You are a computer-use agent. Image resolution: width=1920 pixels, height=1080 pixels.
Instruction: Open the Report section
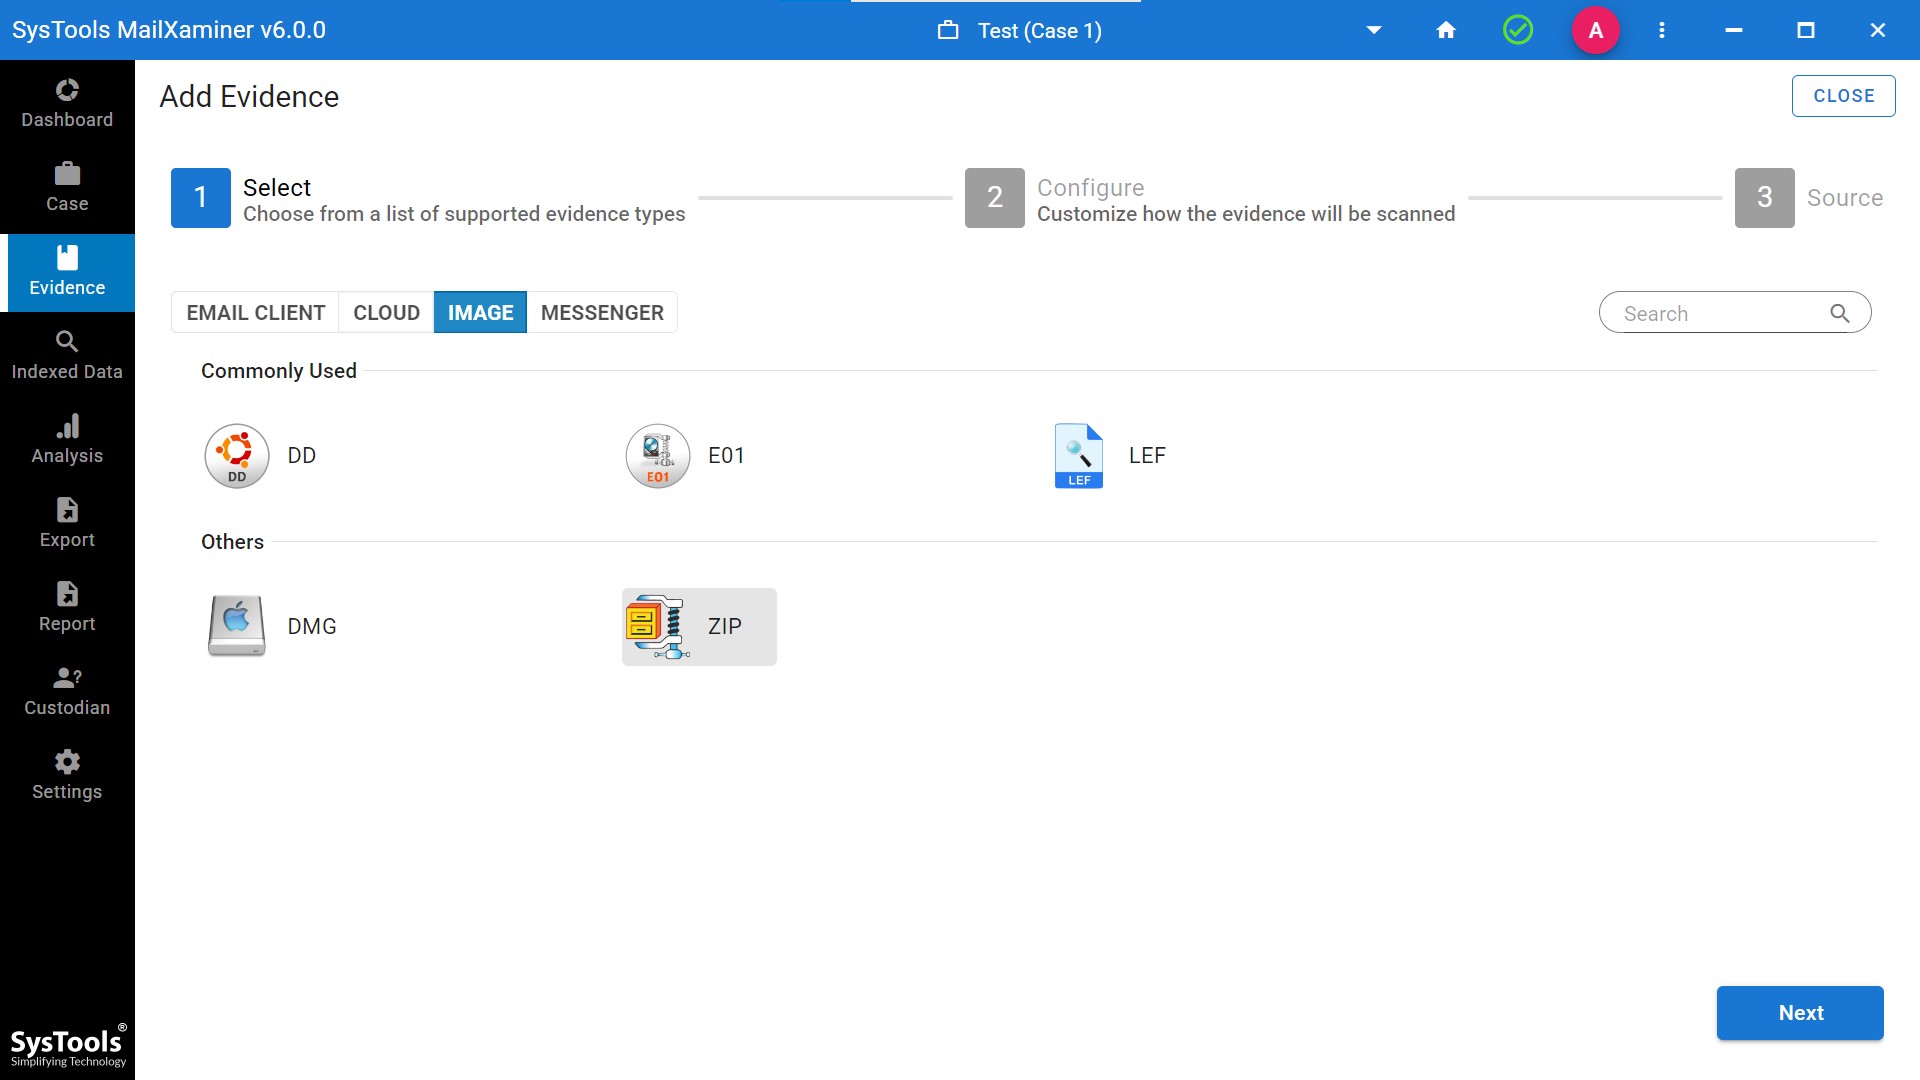tap(67, 606)
